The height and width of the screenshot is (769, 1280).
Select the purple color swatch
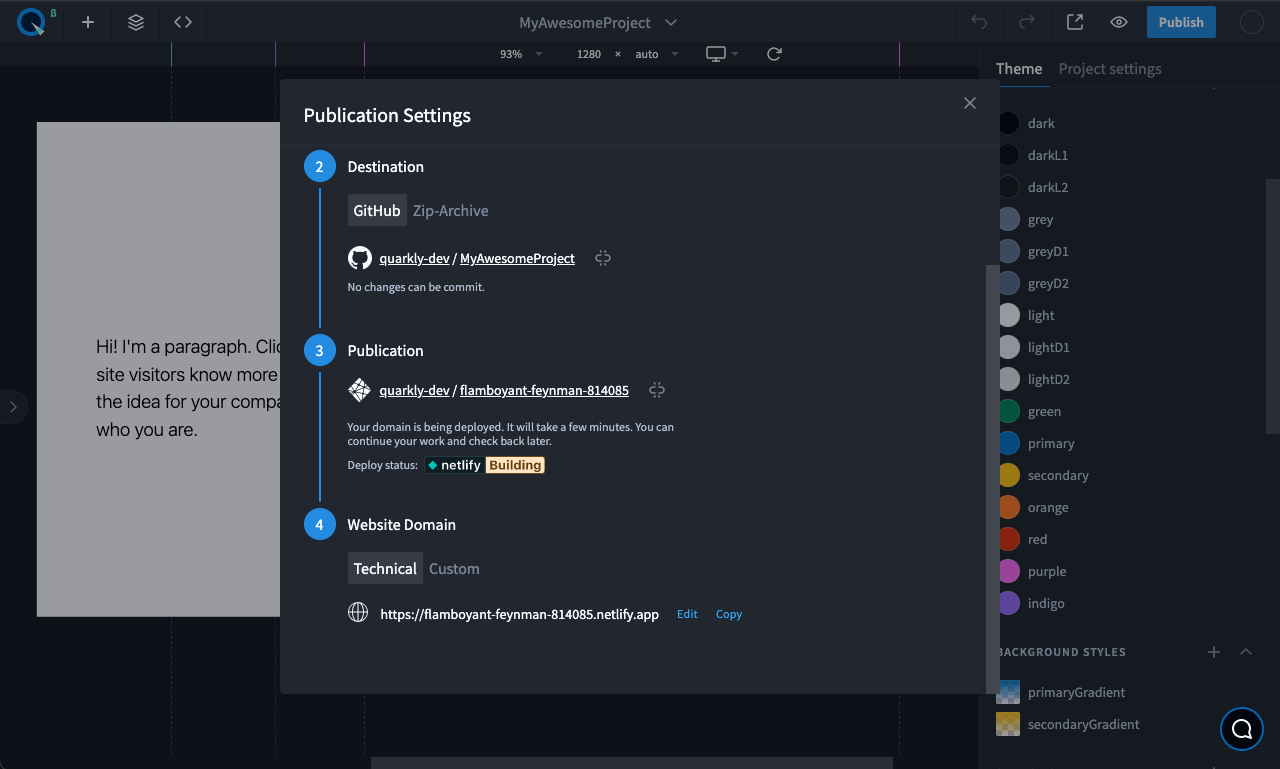(1009, 571)
